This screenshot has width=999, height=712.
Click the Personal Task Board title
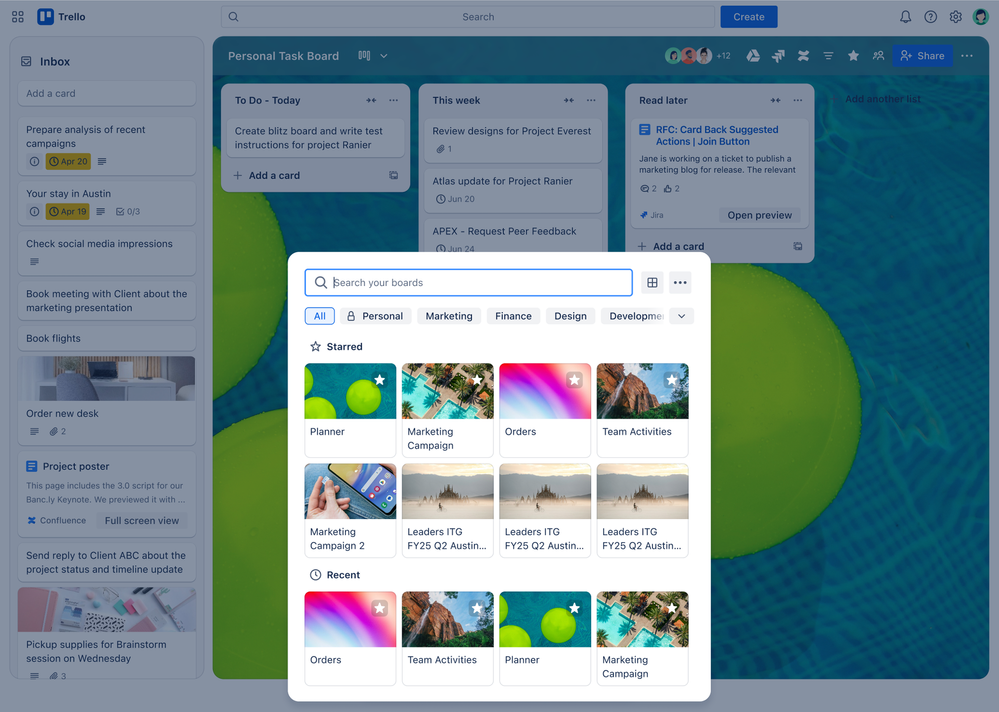[x=284, y=56]
